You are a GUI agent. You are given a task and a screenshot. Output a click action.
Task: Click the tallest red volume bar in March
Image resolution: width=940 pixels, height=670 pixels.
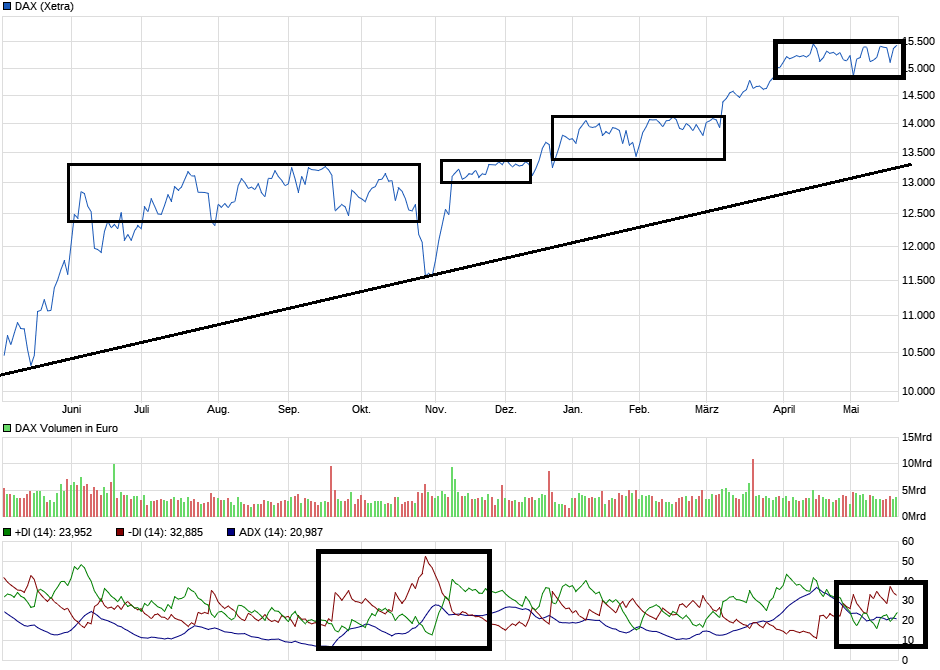(x=752, y=488)
